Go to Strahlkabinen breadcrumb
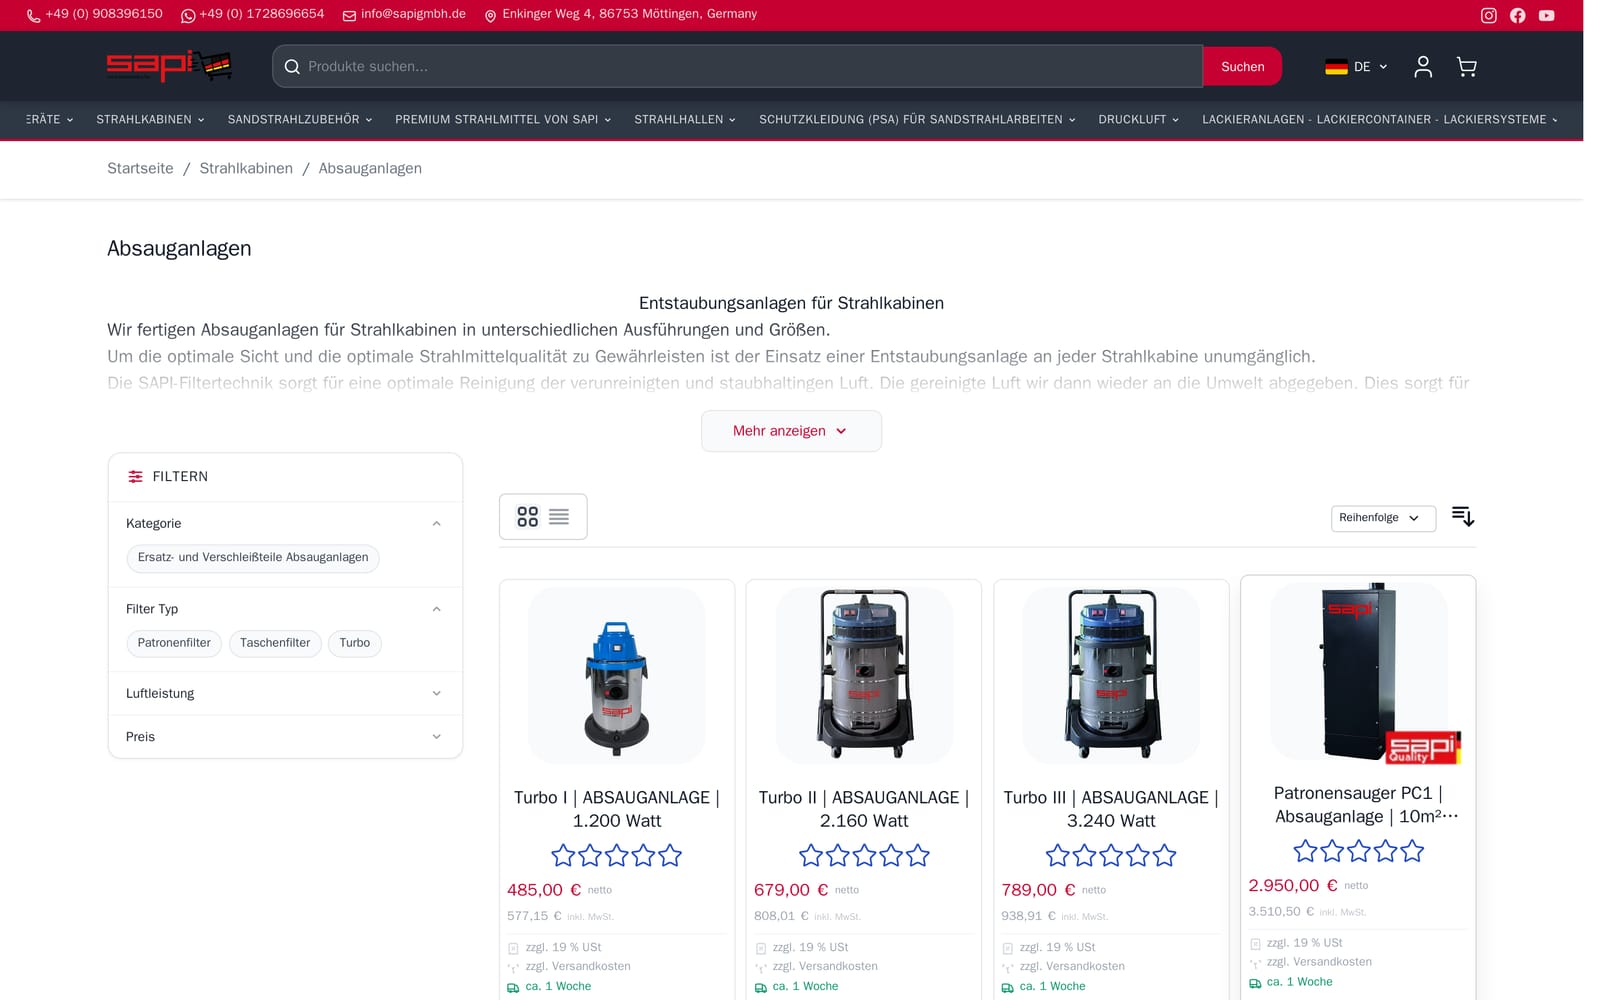The height and width of the screenshot is (1000, 1600). coord(246,169)
